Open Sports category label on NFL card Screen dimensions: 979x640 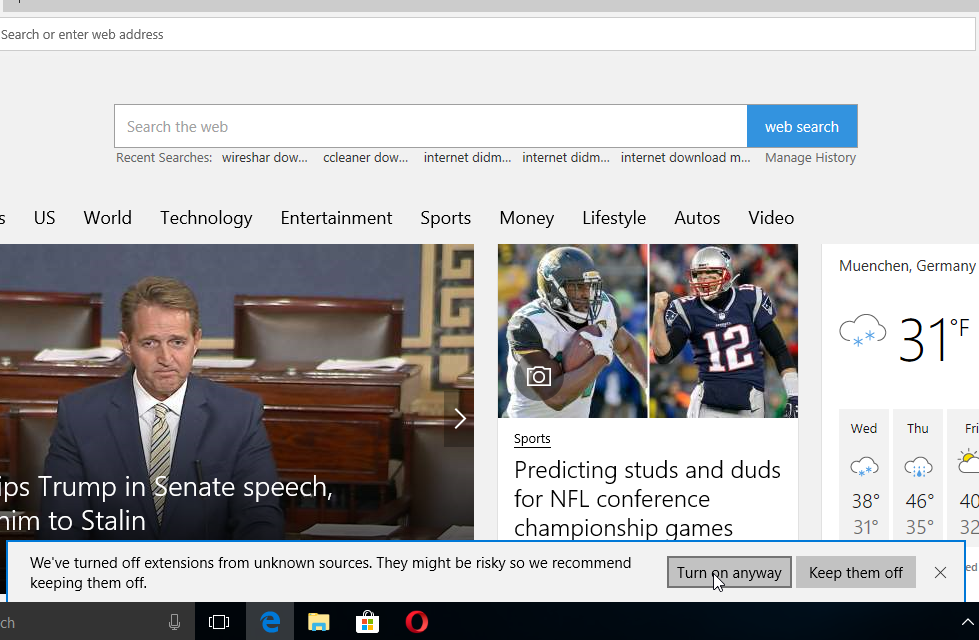532,438
